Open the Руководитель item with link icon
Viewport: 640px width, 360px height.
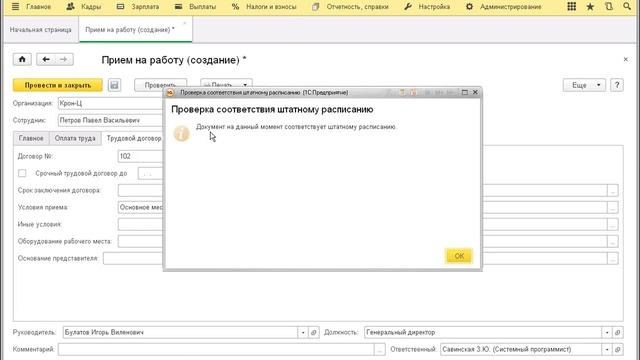click(x=313, y=333)
